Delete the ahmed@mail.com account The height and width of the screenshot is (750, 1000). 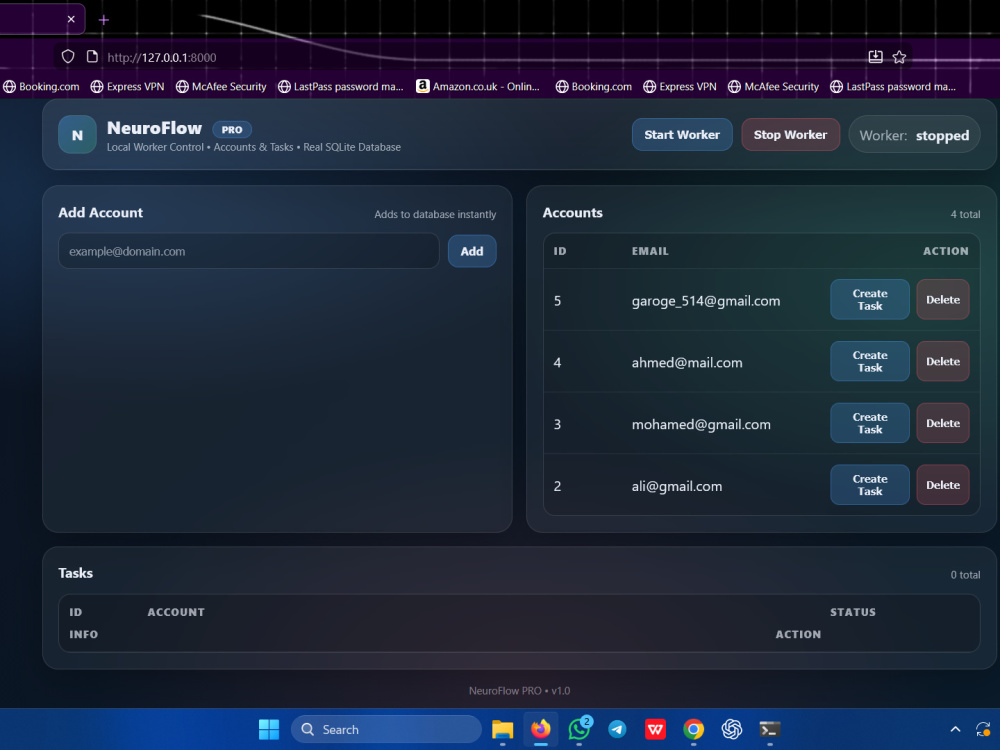(943, 361)
